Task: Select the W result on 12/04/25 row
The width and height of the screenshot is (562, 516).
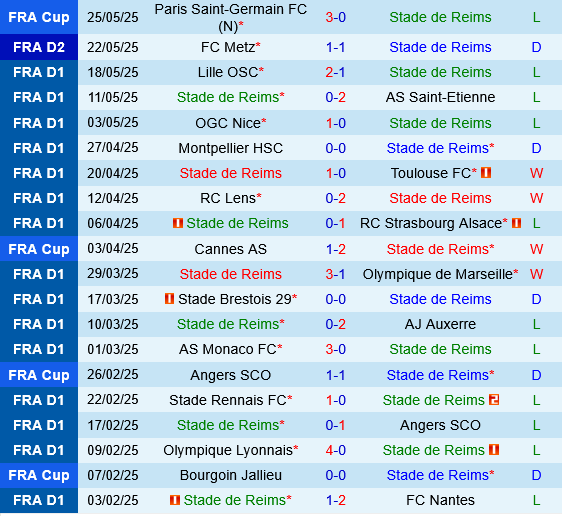Action: (x=536, y=198)
